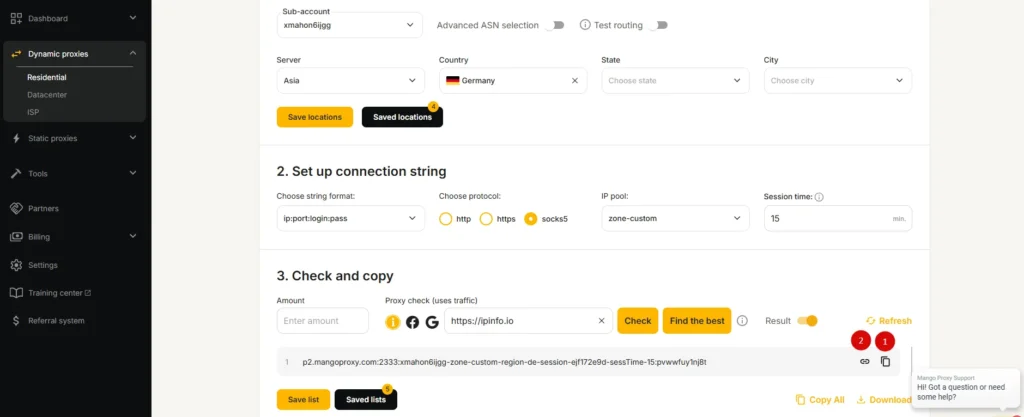Click the Session time info icon
The image size is (1024, 417).
click(819, 196)
